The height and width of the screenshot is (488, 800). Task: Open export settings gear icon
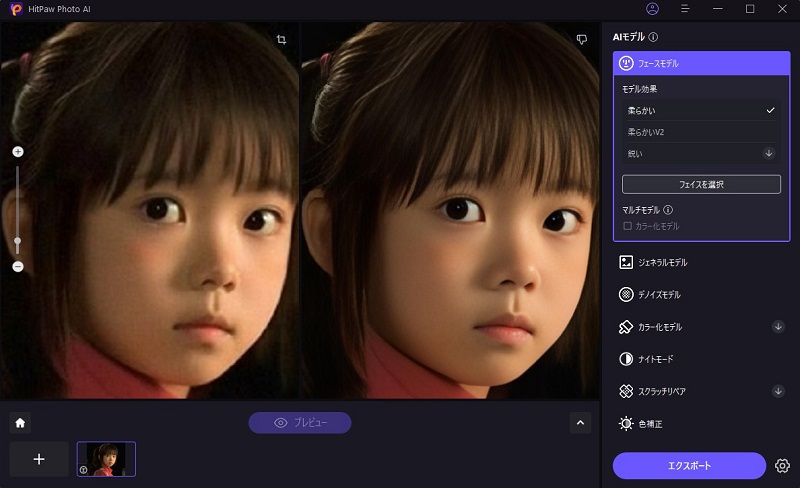click(x=782, y=466)
